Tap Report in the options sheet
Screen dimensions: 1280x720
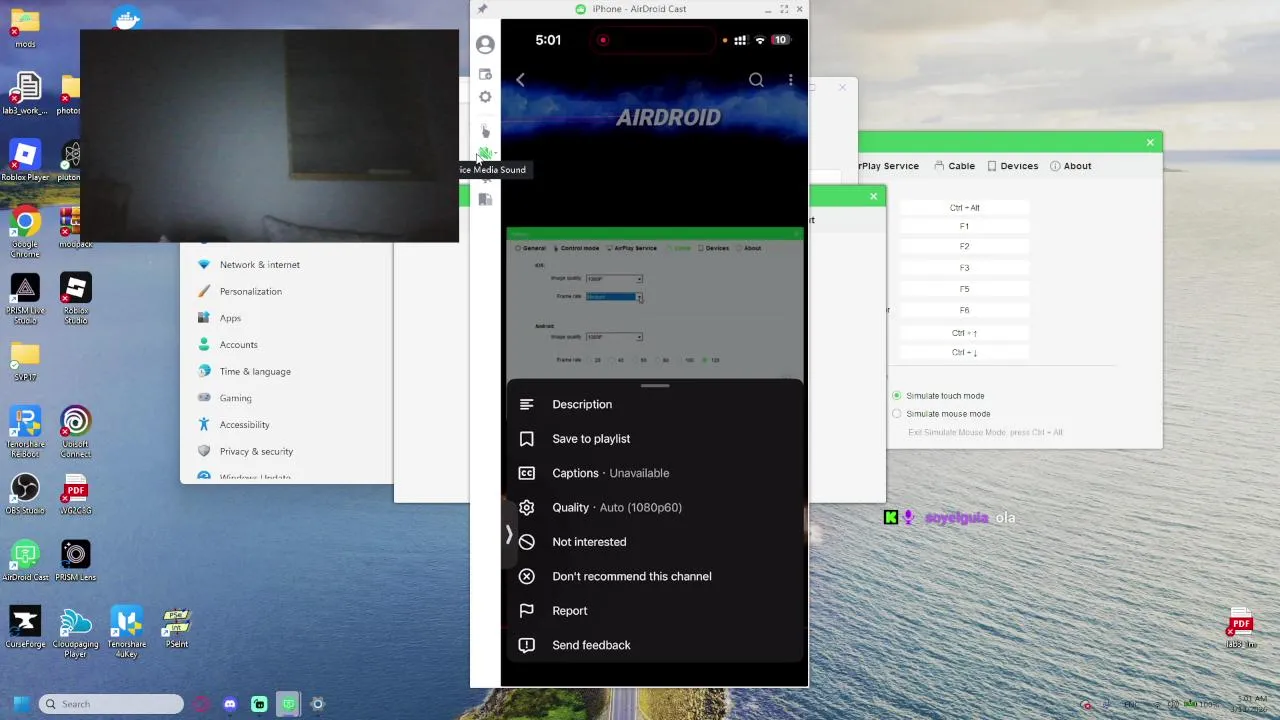tap(654, 611)
